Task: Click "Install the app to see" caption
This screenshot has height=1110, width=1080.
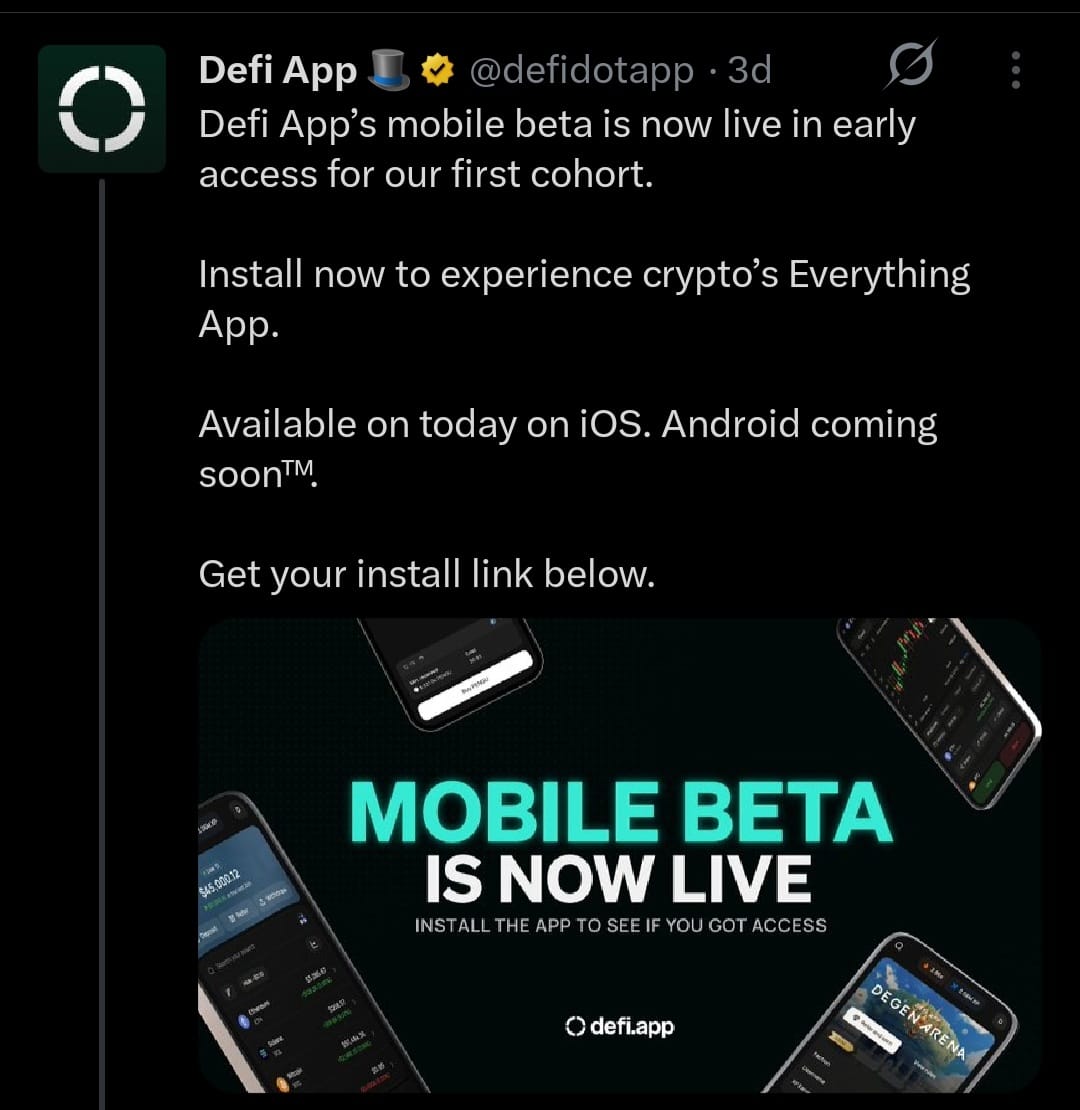Action: (x=620, y=925)
